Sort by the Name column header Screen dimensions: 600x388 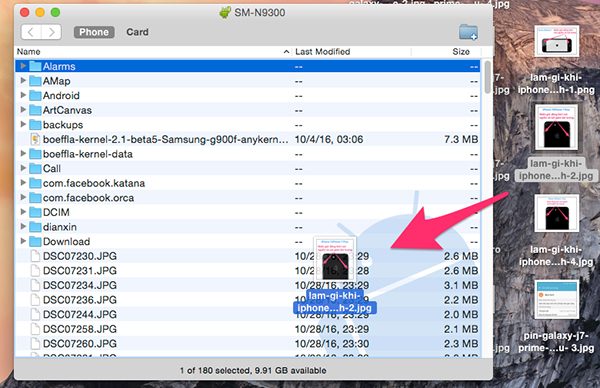pyautogui.click(x=153, y=52)
